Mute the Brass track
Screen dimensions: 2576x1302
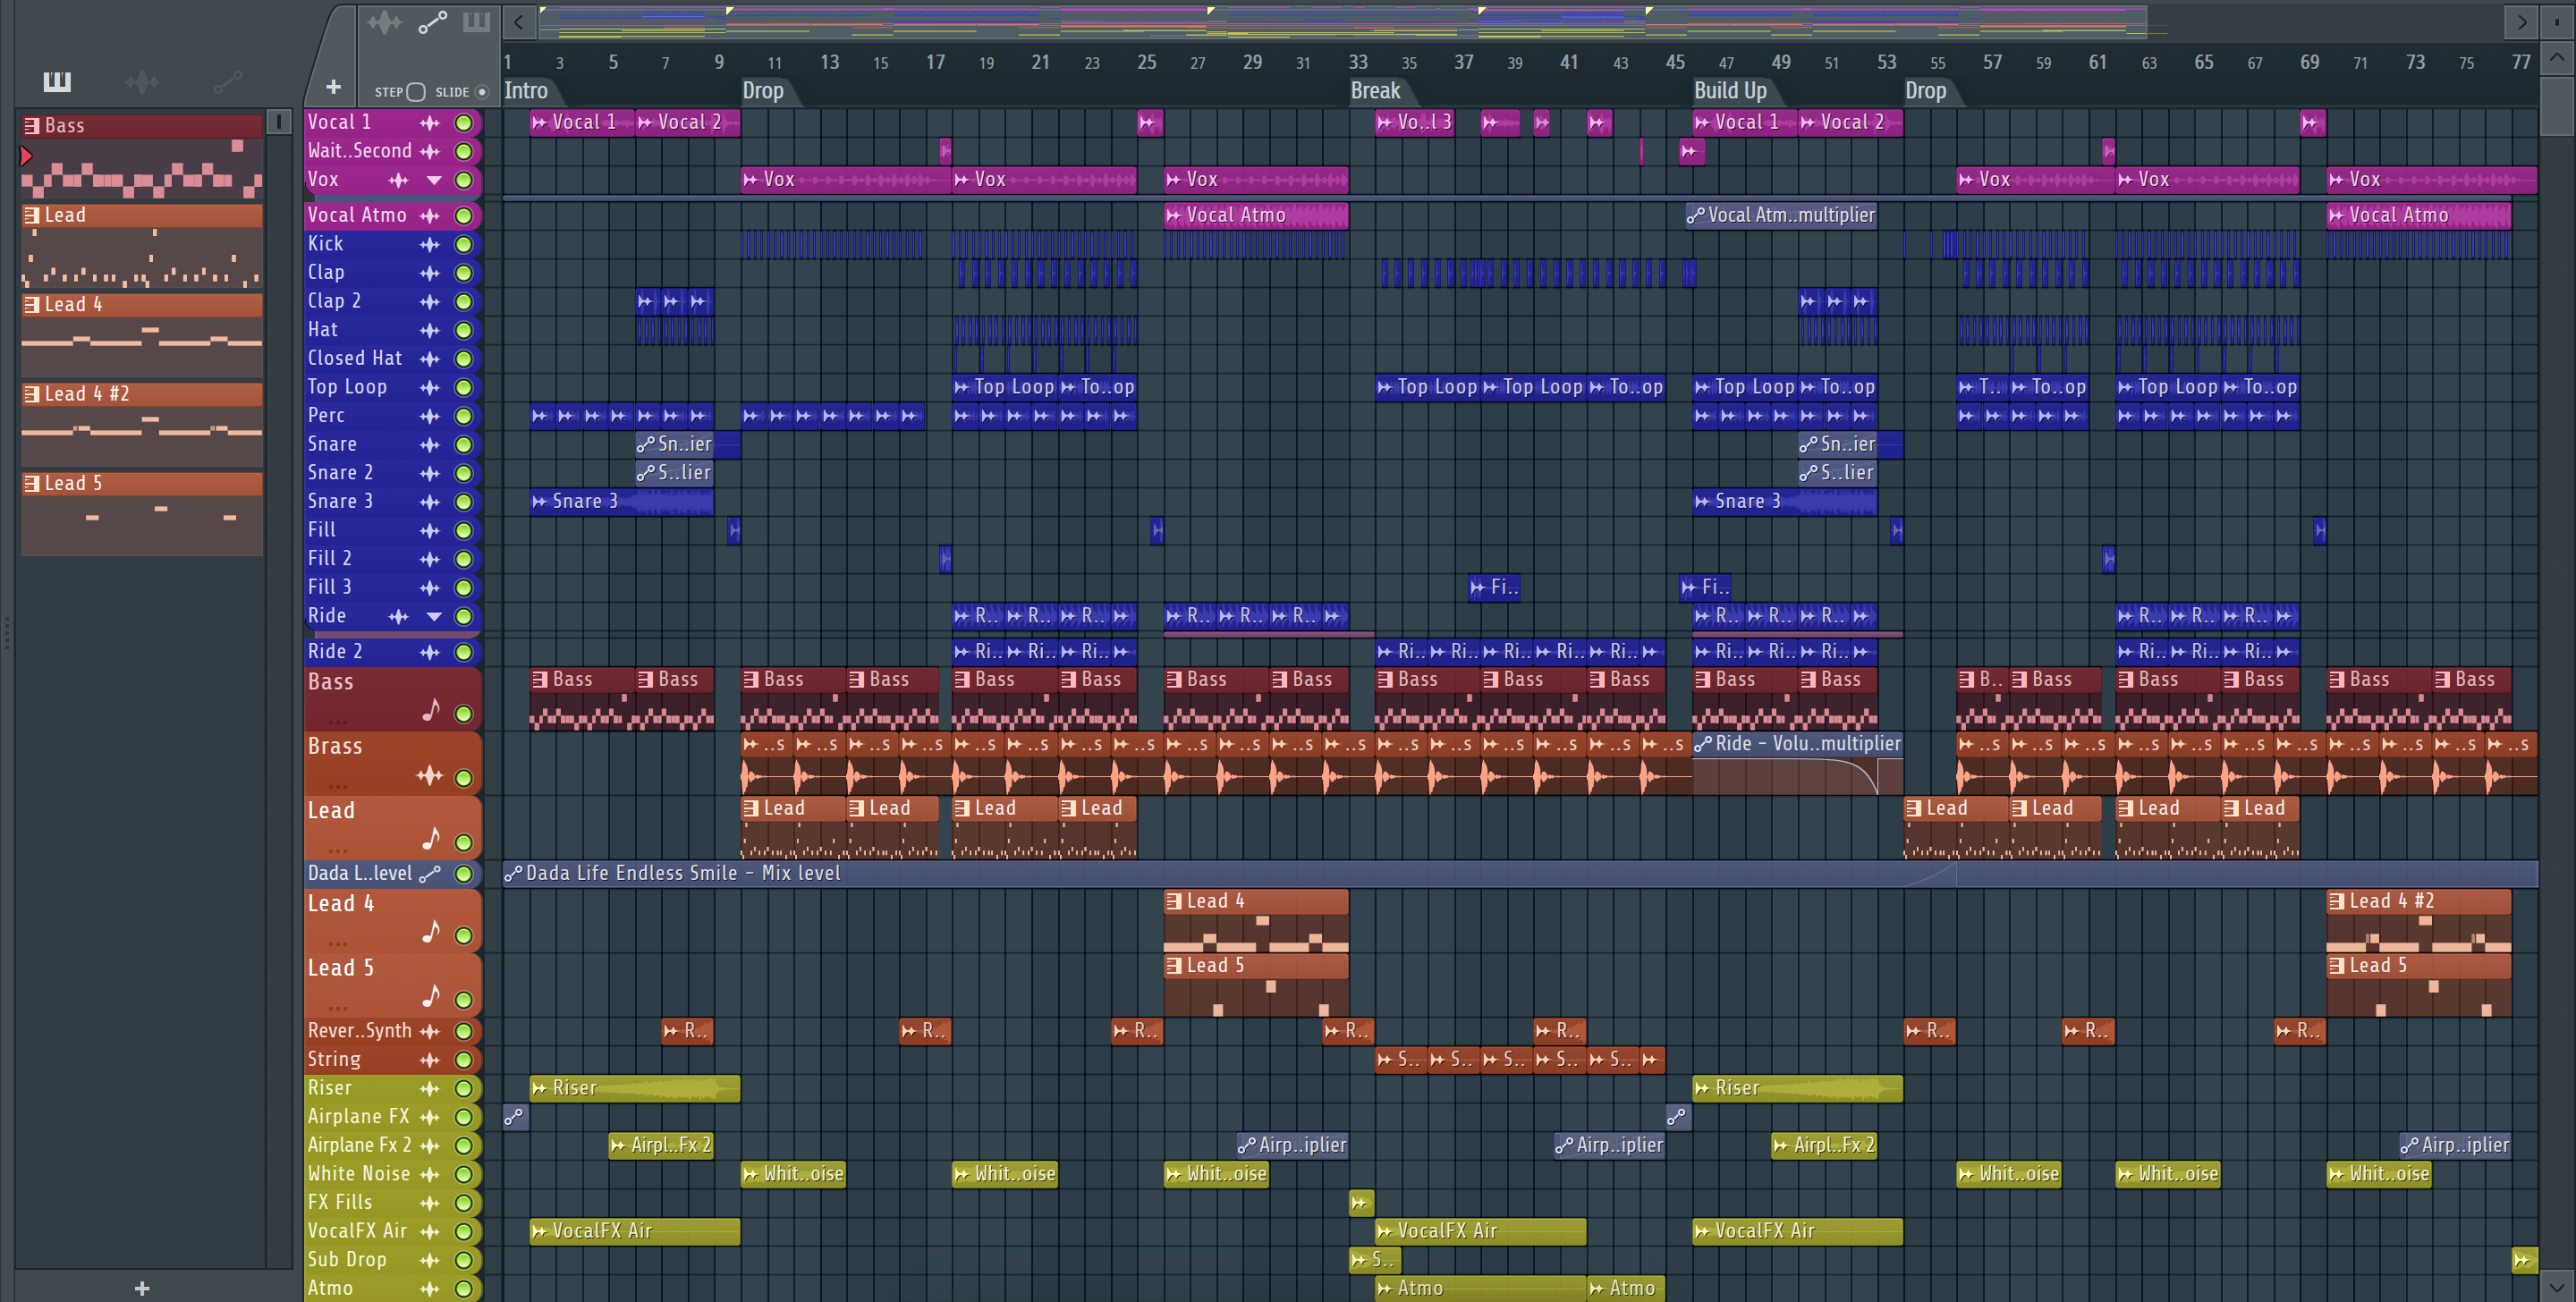click(x=464, y=778)
